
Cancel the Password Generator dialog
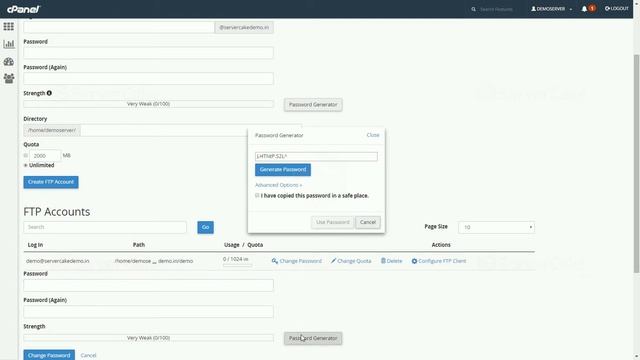pyautogui.click(x=368, y=222)
